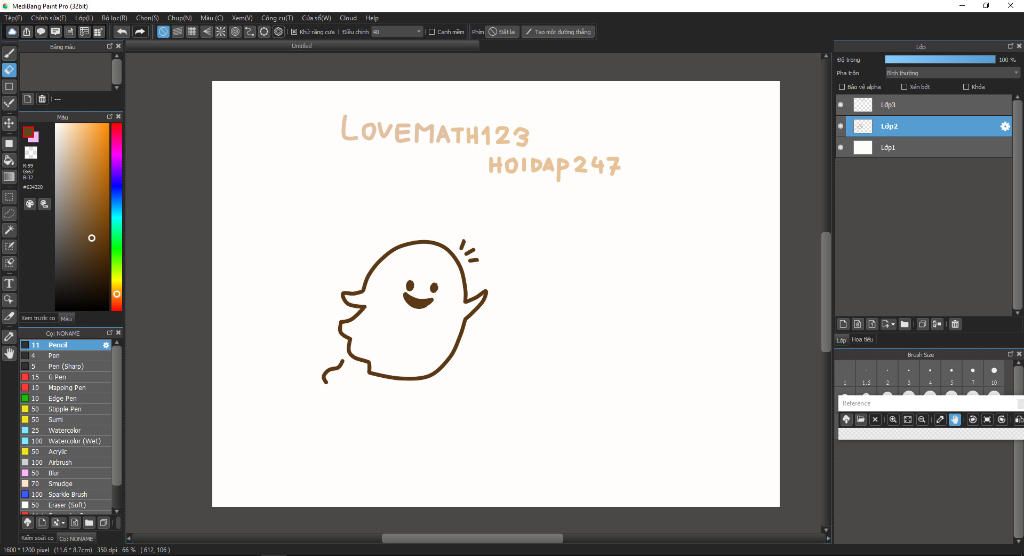The height and width of the screenshot is (556, 1024).
Task: Toggle visibility of Lớp2 layer
Action: coord(840,126)
